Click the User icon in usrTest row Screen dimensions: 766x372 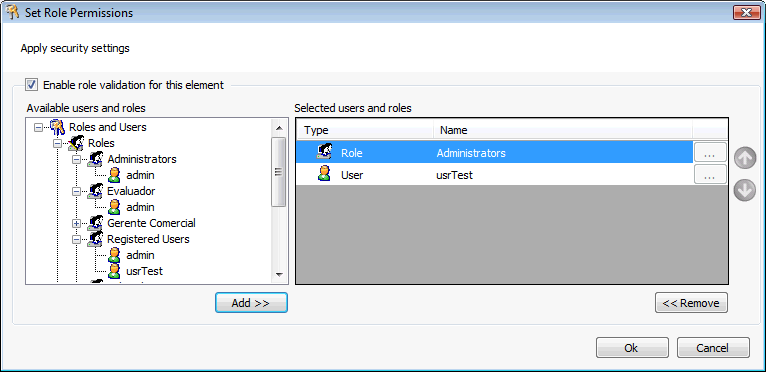(x=323, y=174)
